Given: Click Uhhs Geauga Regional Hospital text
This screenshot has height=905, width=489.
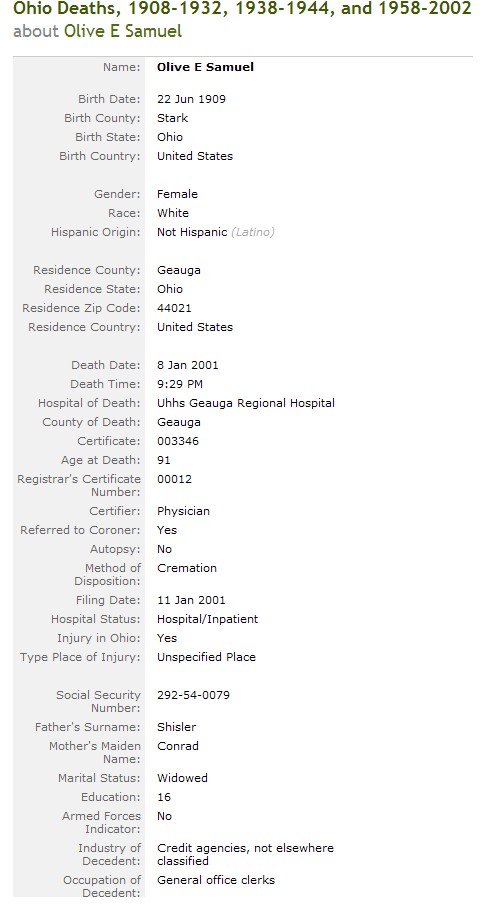Looking at the screenshot, I should pos(245,403).
